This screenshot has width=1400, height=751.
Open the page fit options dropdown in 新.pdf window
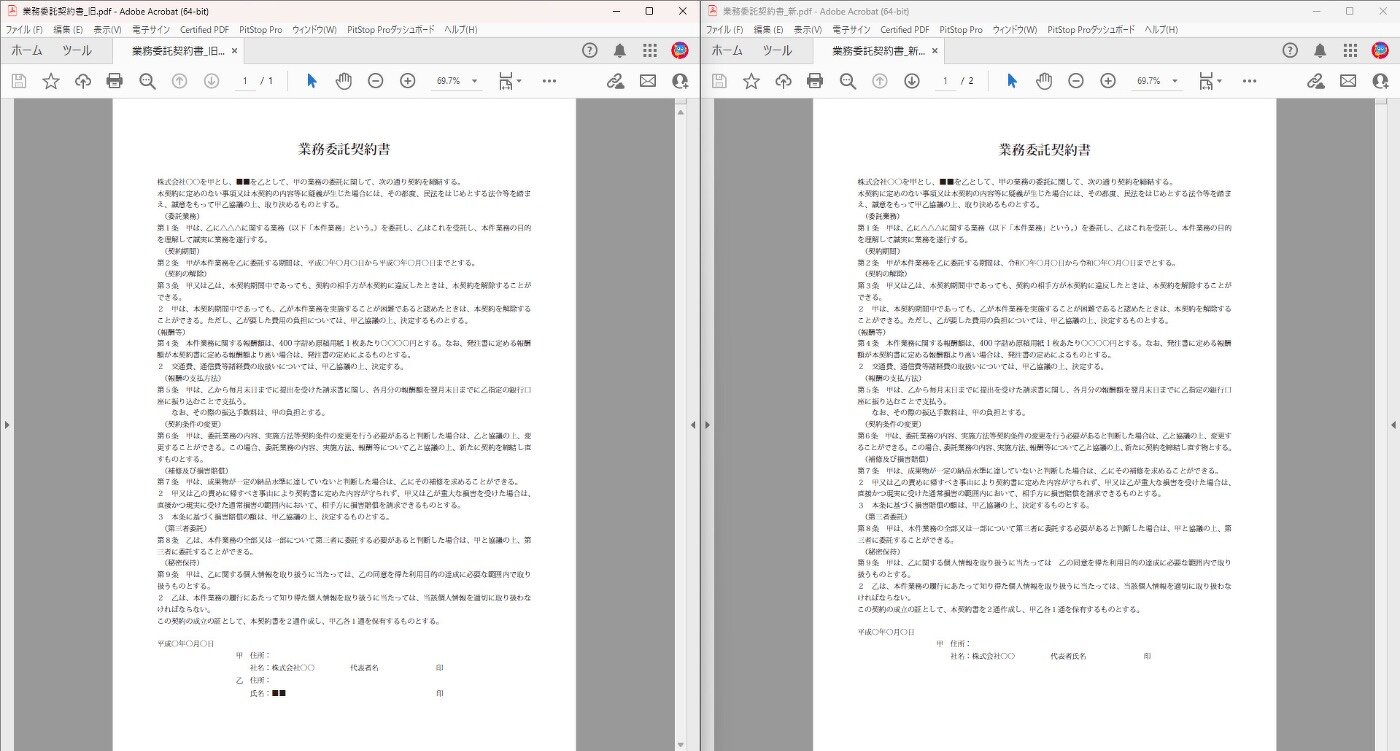point(1211,81)
